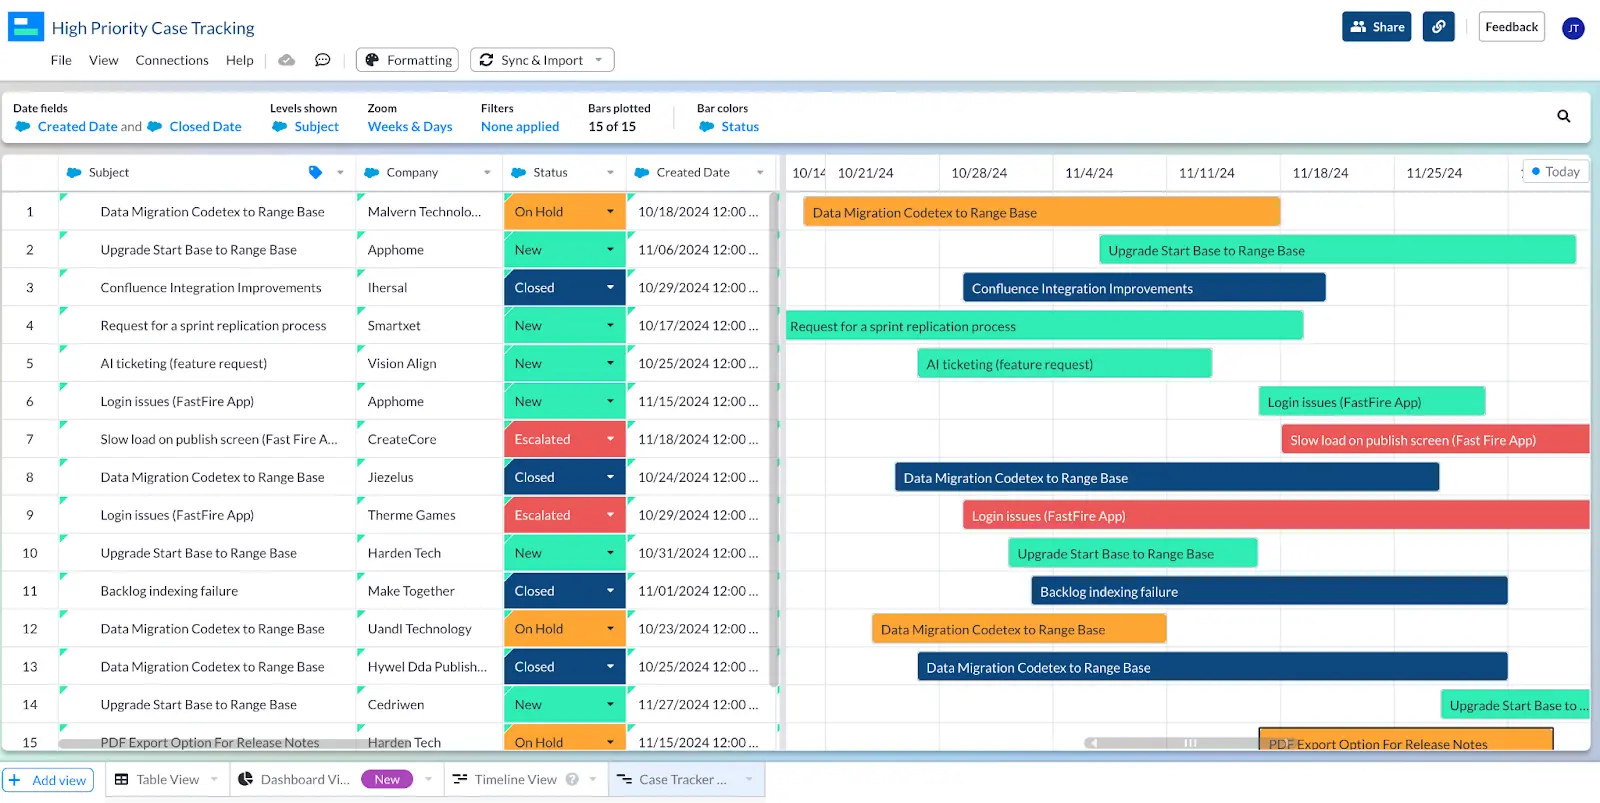Click the Salesforce icon beside Company header
Screen dimensions: 1600x803
click(x=371, y=173)
